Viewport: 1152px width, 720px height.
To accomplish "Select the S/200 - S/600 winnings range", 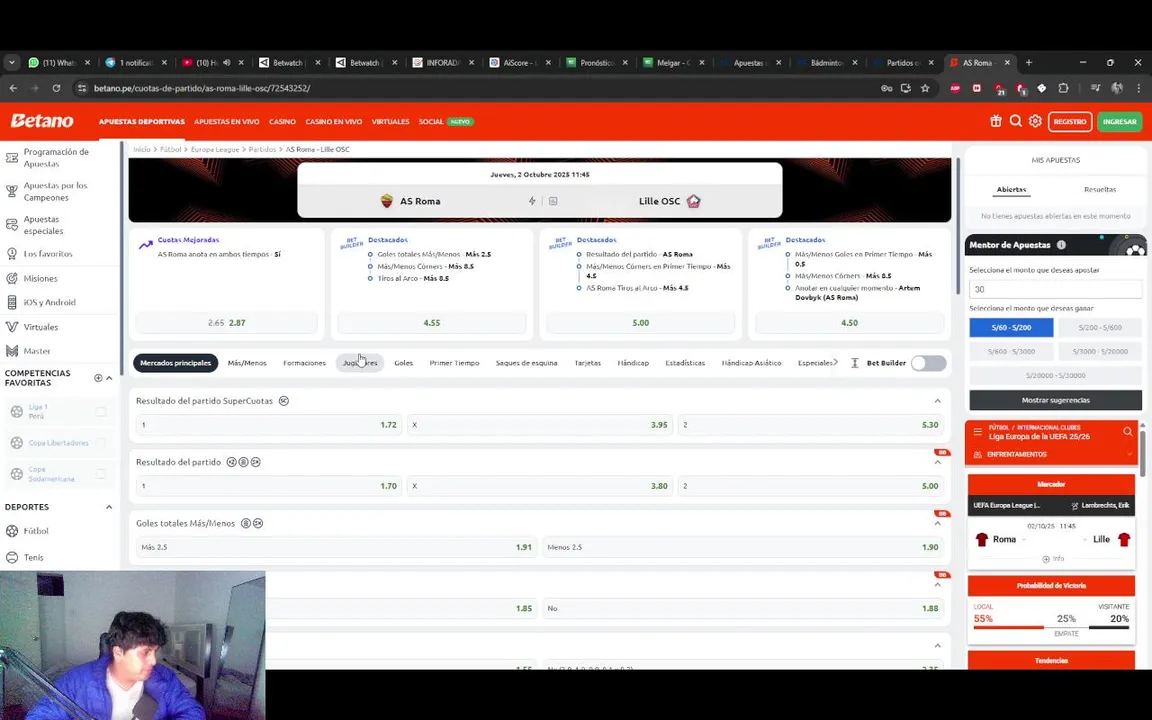I will pos(1100,328).
